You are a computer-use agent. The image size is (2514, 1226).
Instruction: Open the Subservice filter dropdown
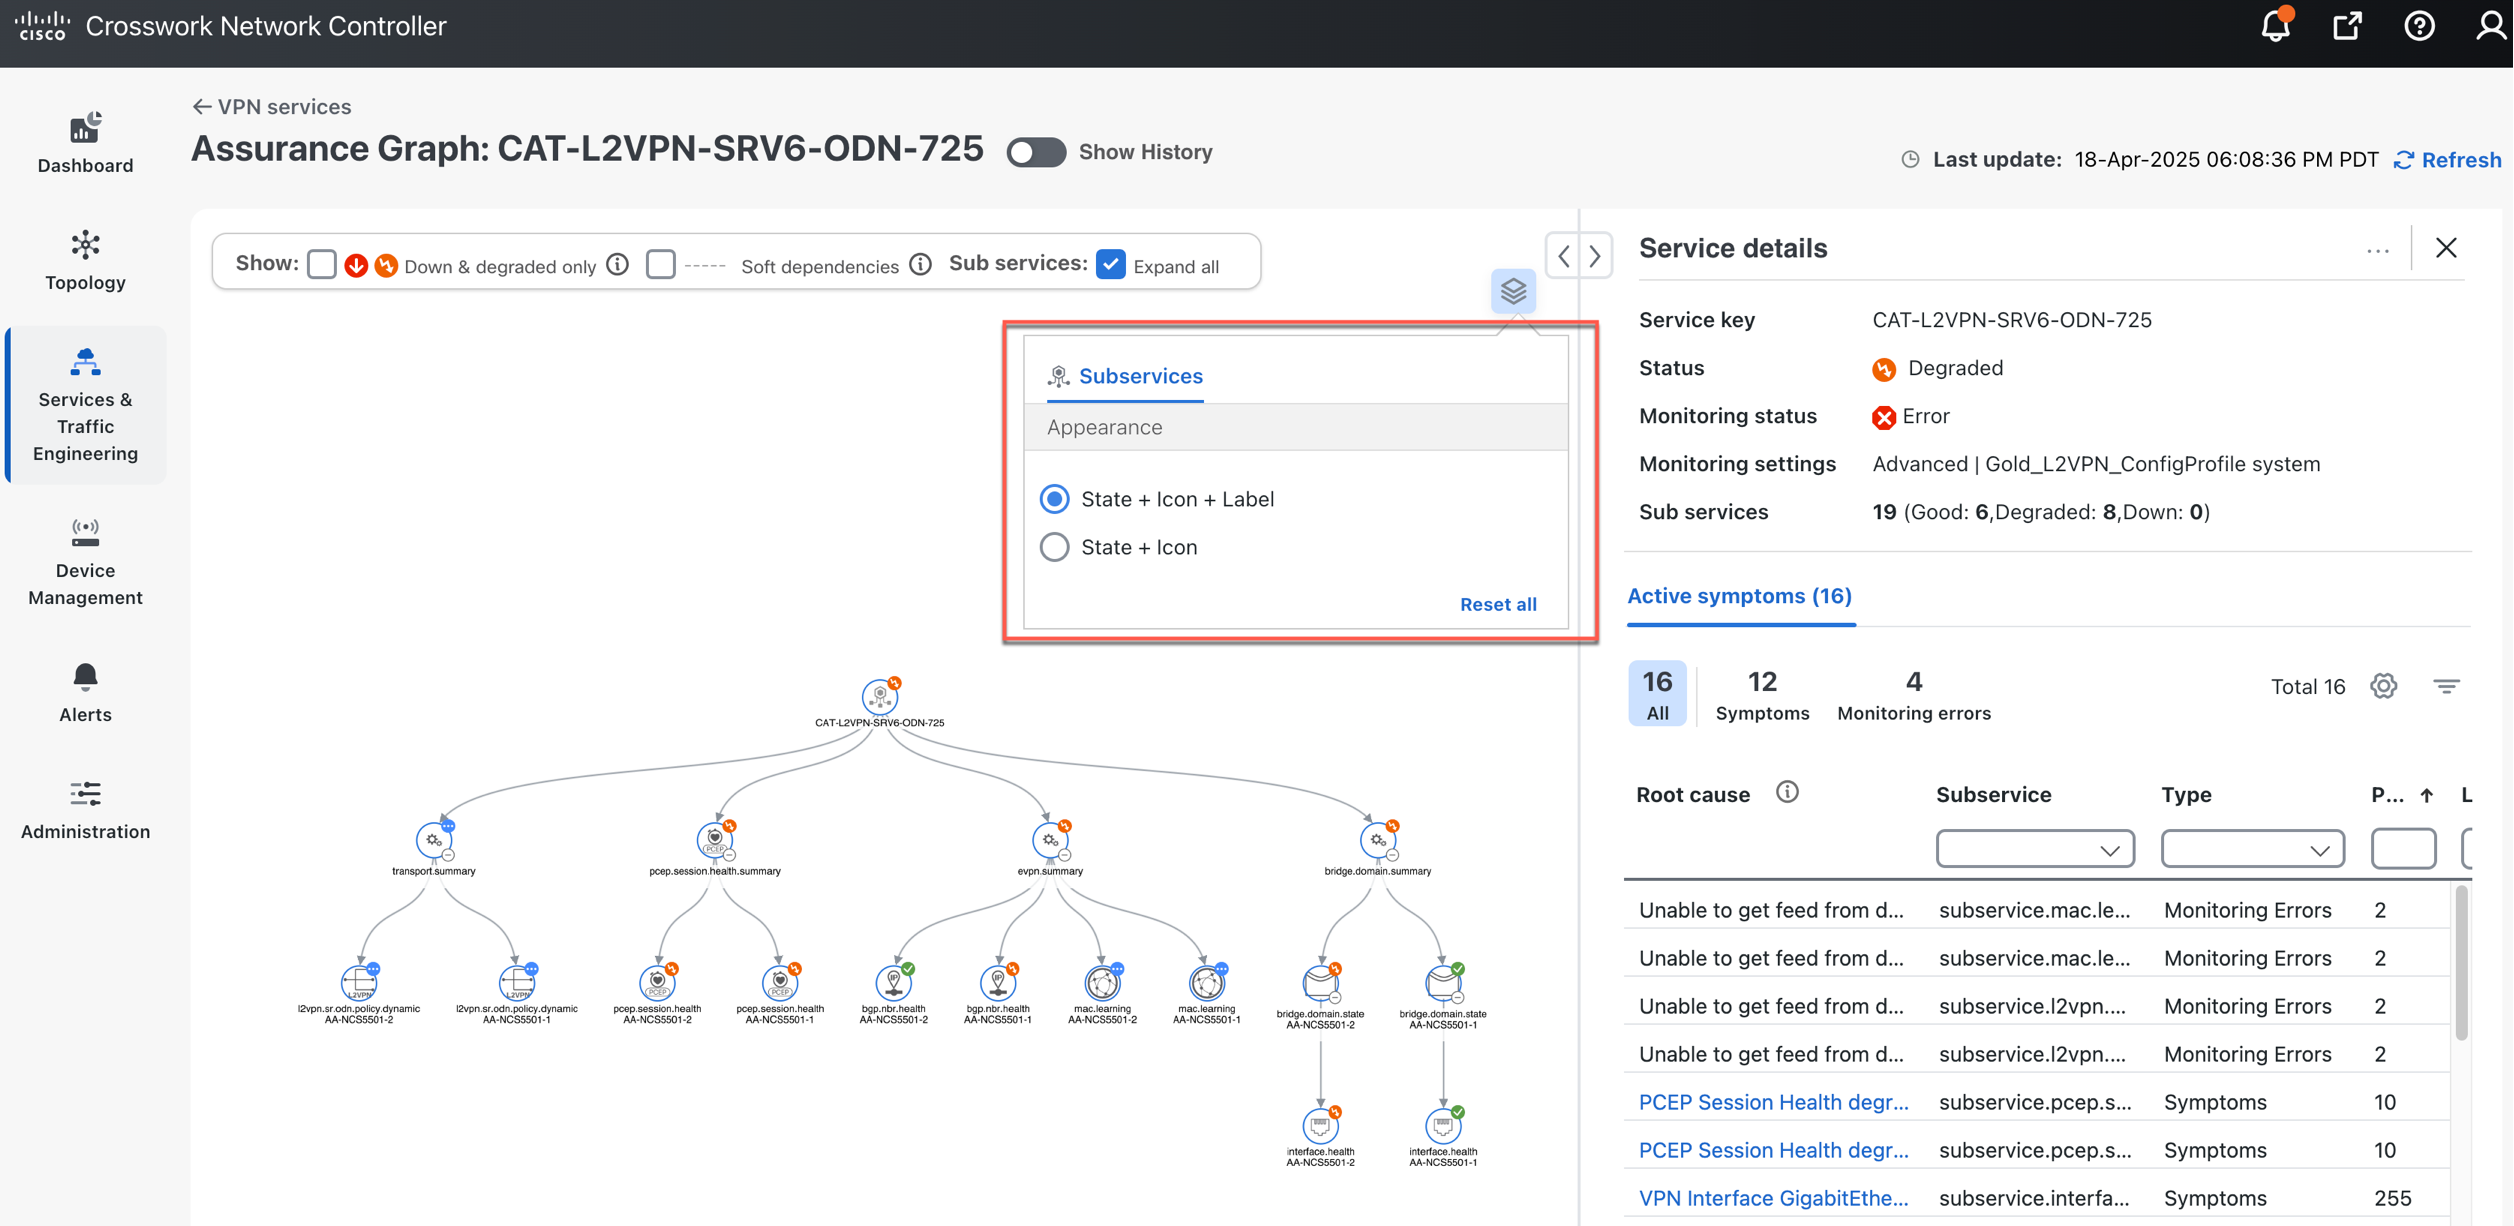point(2034,849)
